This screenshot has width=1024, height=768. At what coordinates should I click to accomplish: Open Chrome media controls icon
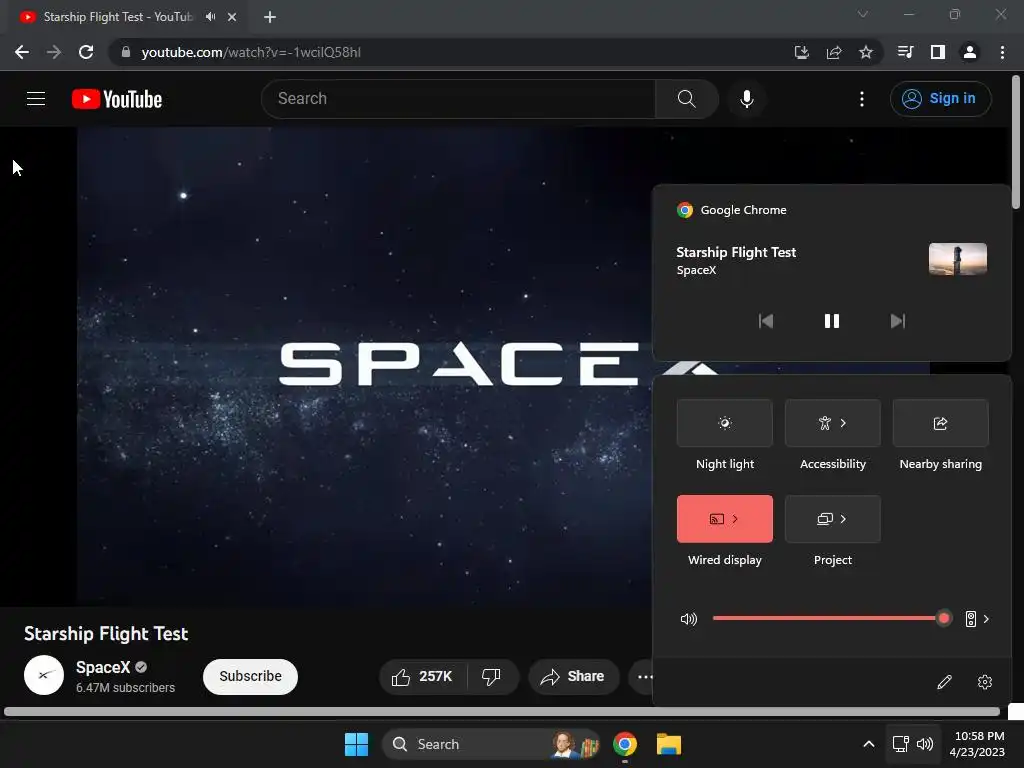(x=905, y=52)
